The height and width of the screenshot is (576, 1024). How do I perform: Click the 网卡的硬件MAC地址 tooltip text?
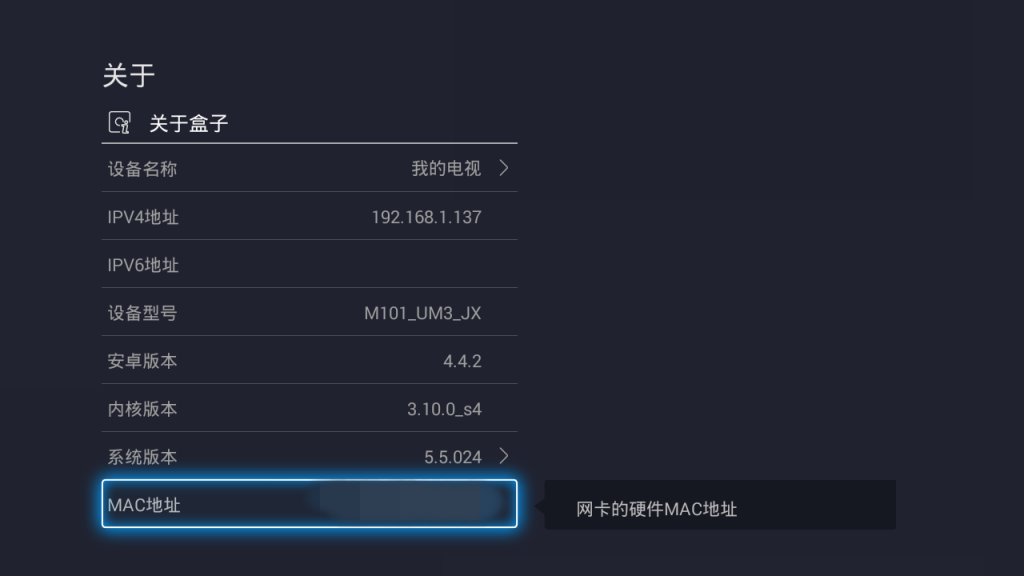pyautogui.click(x=657, y=509)
